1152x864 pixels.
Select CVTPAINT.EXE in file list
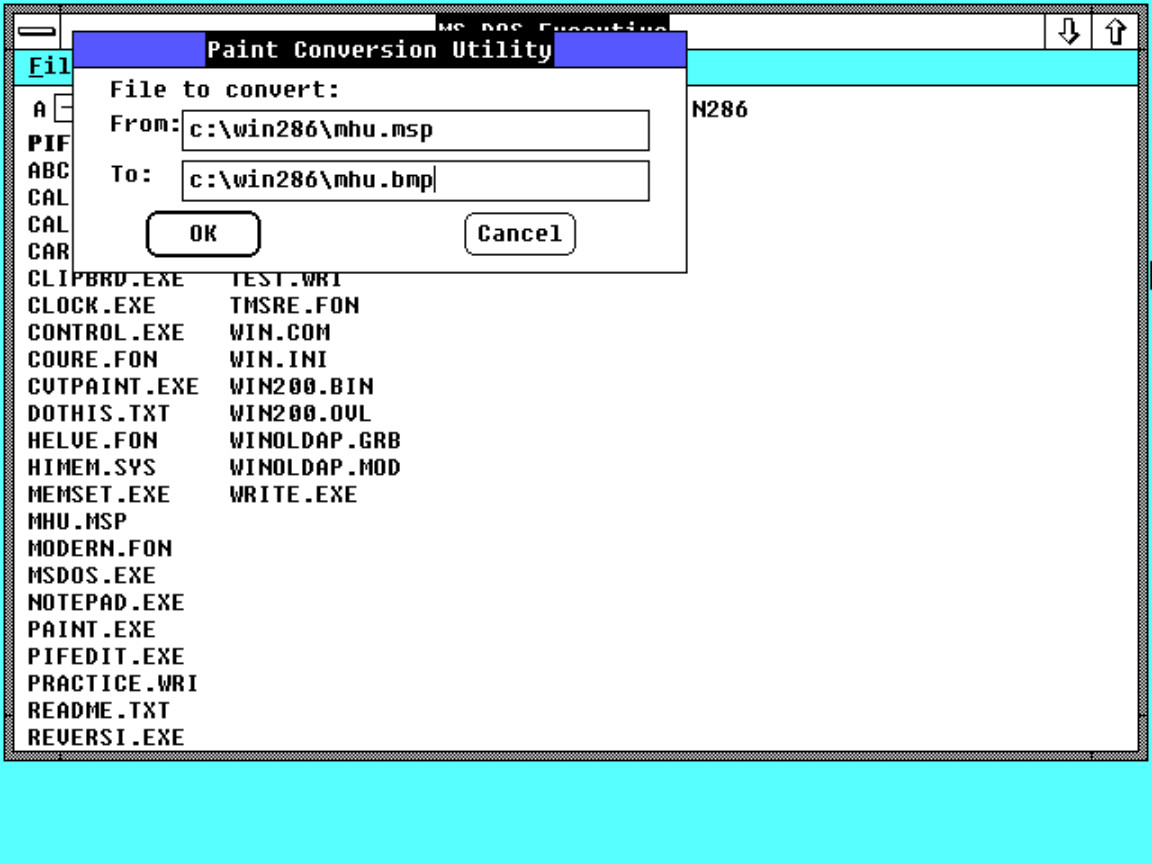click(113, 387)
